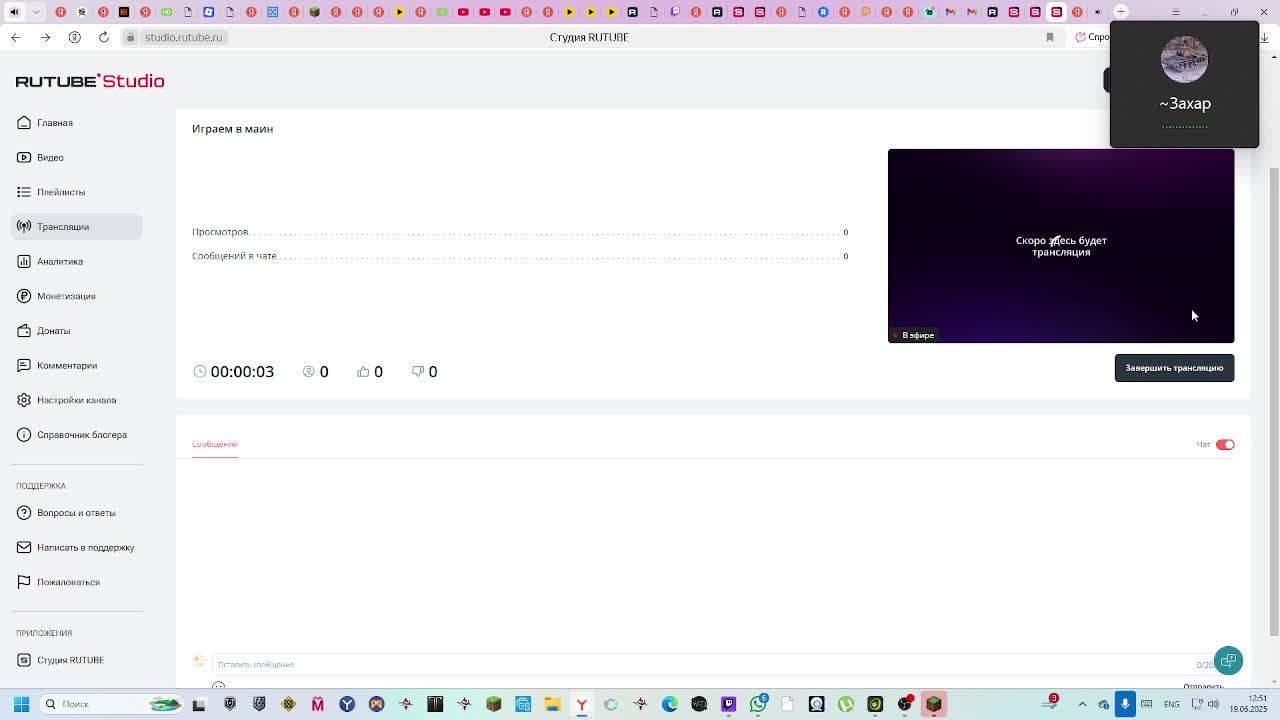Open a new browser tab with plus
1280x720 pixels.
pos(1121,12)
